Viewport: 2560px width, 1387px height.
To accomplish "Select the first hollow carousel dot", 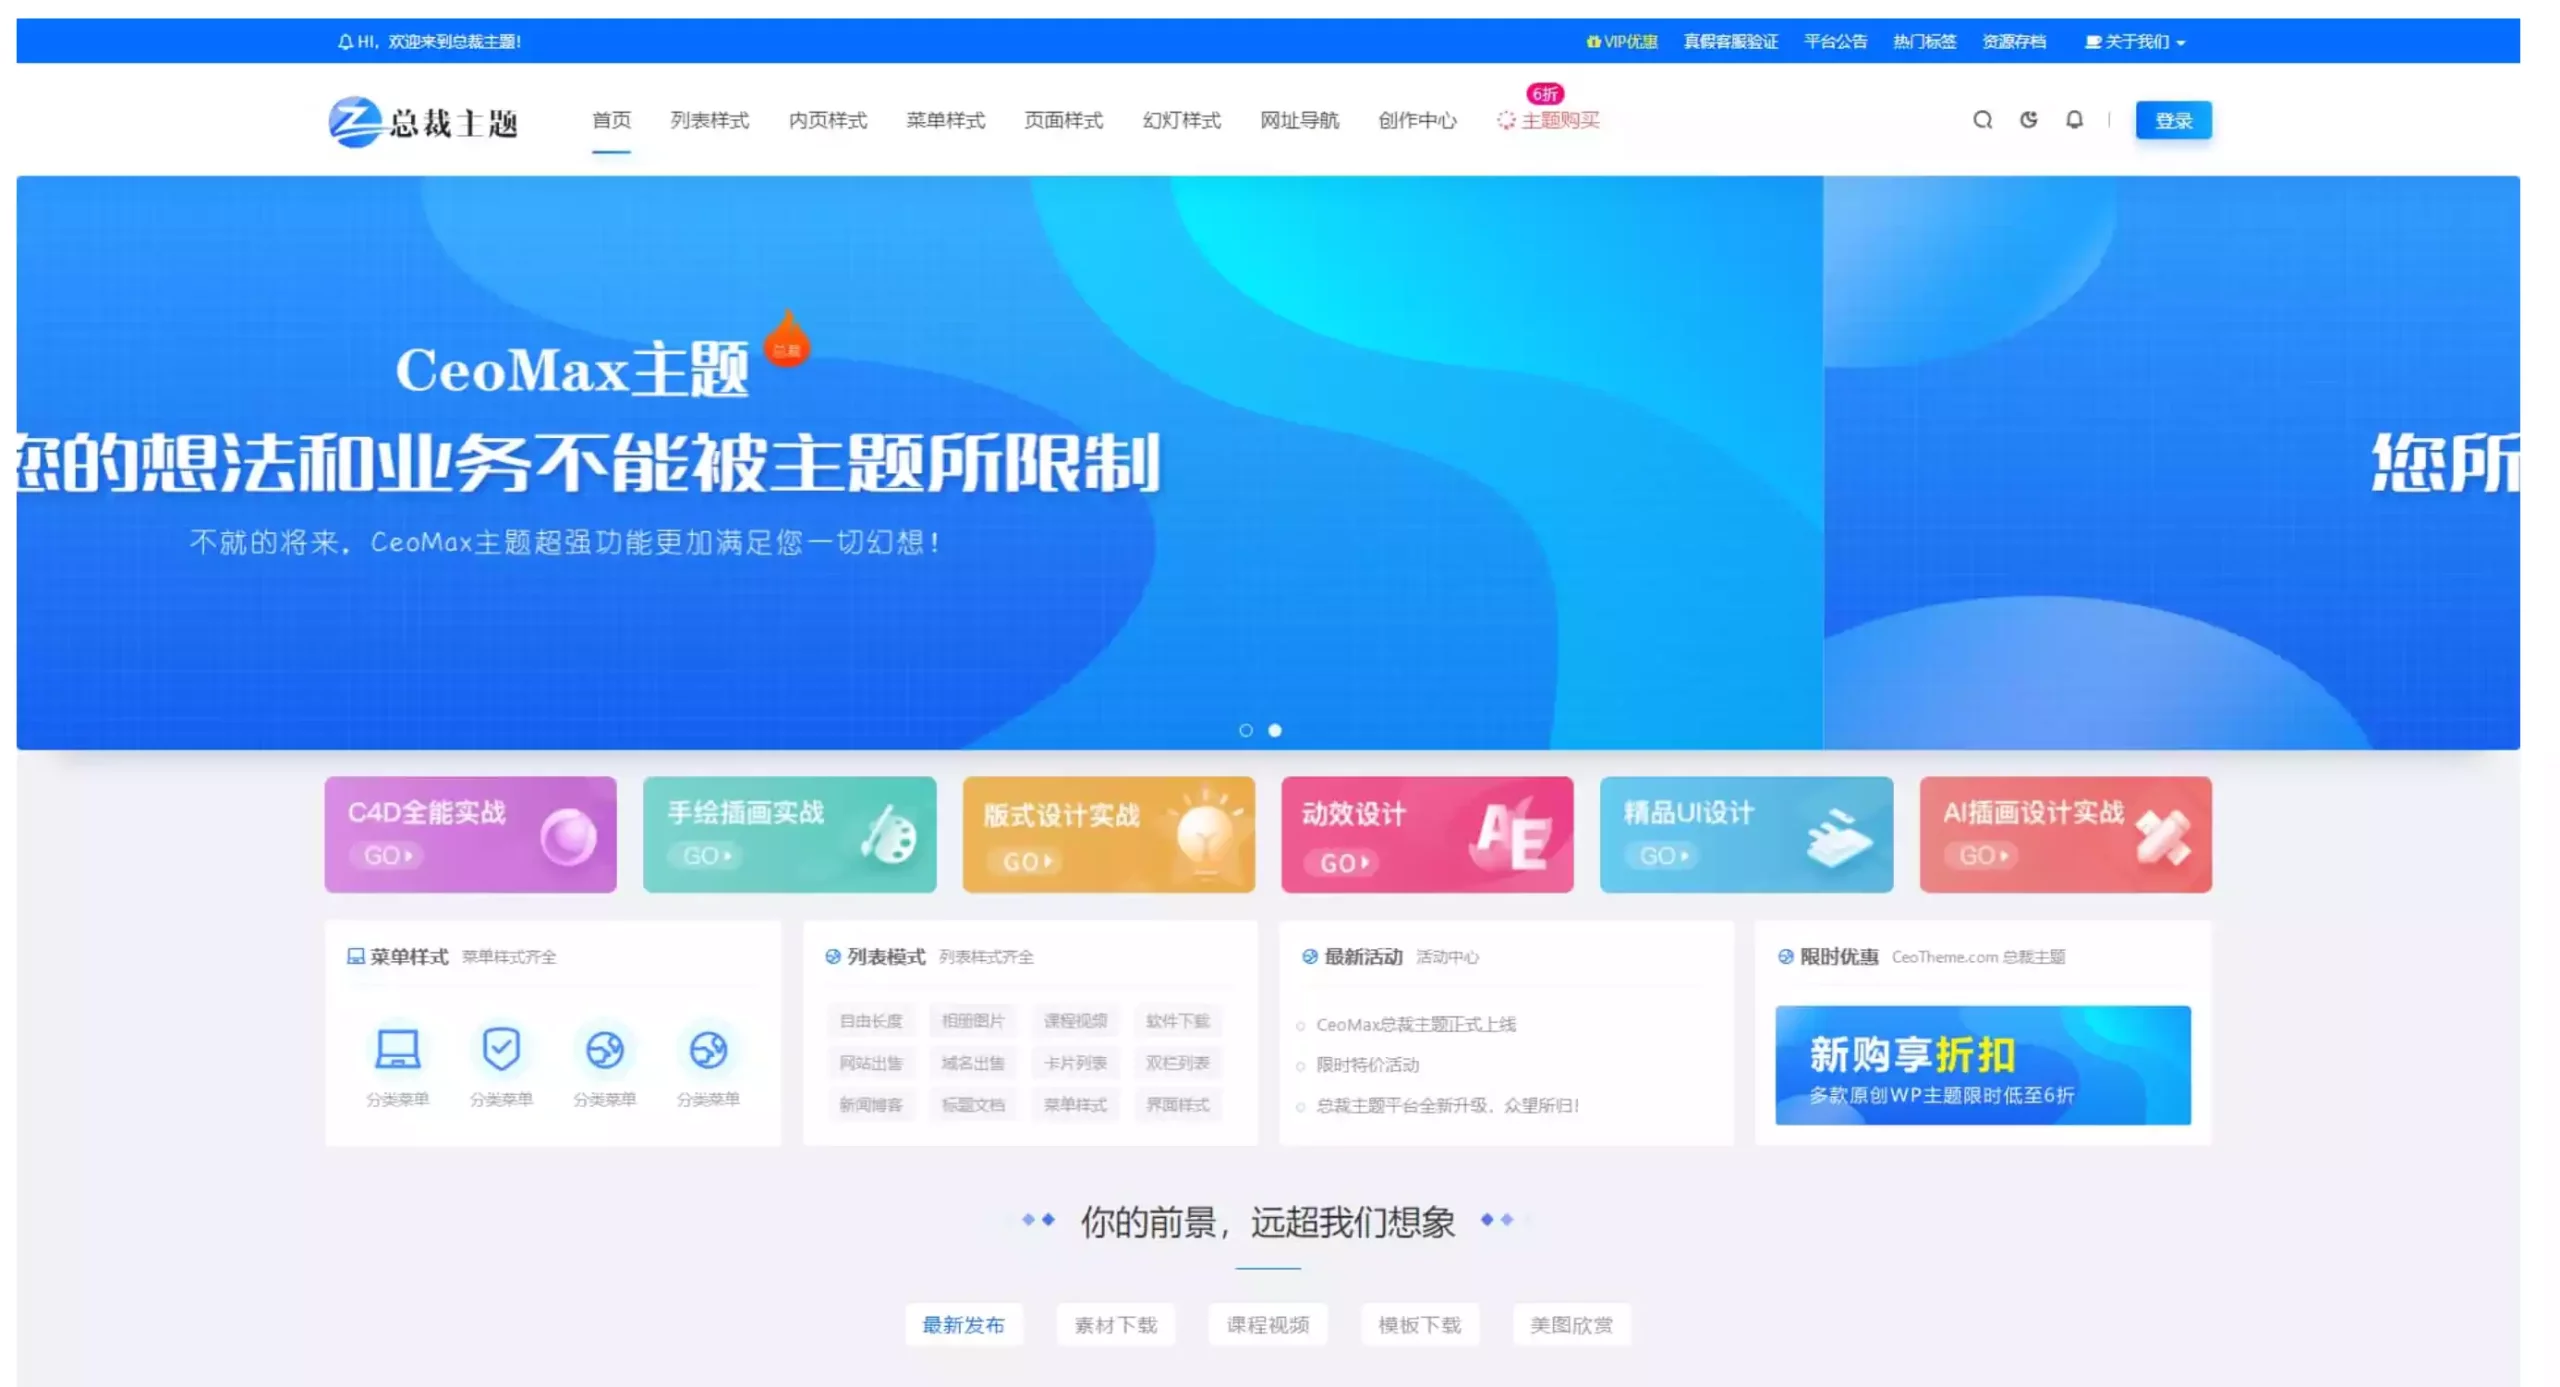I will coord(1245,730).
